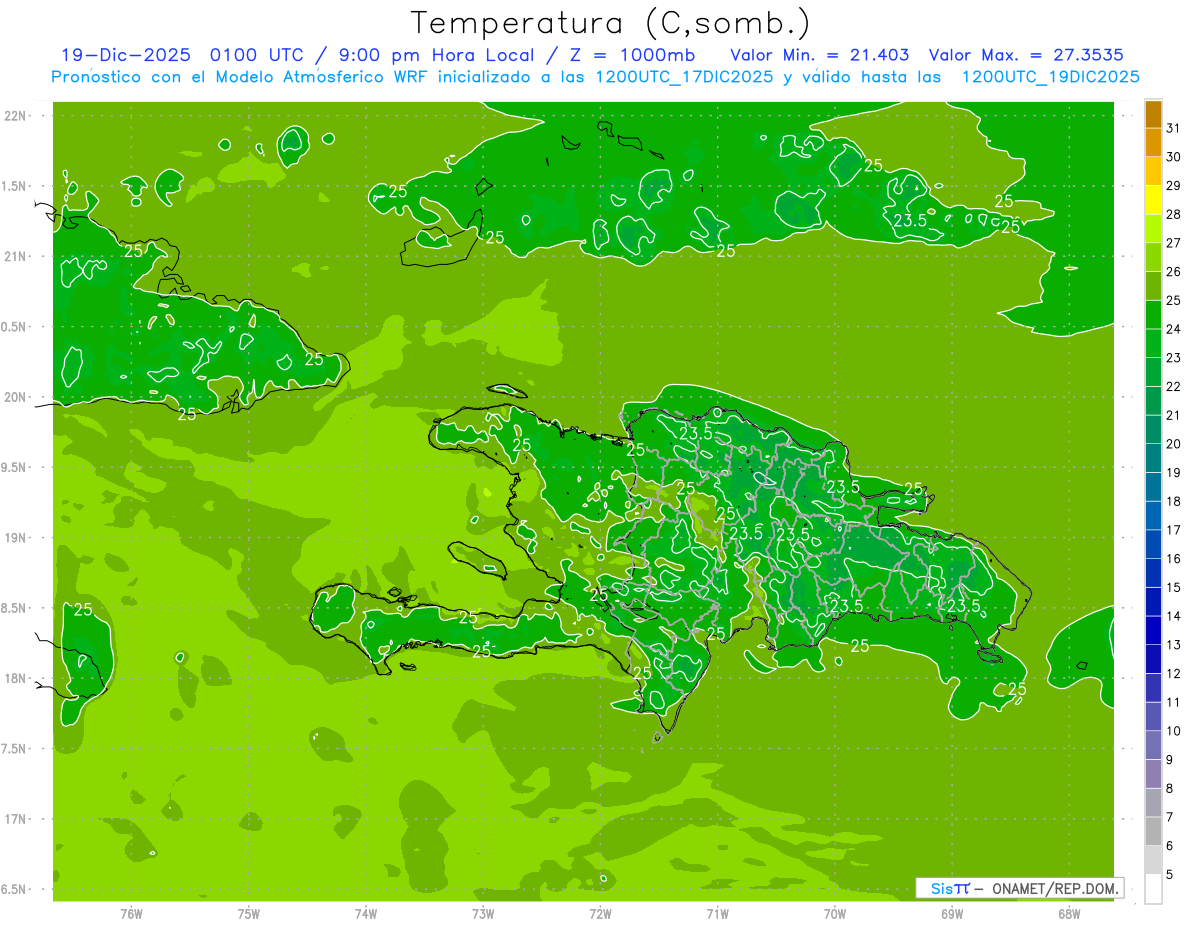Image resolution: width=1200 pixels, height=927 pixels.
Task: Click the brown legend band above 31
Action: point(1153,114)
